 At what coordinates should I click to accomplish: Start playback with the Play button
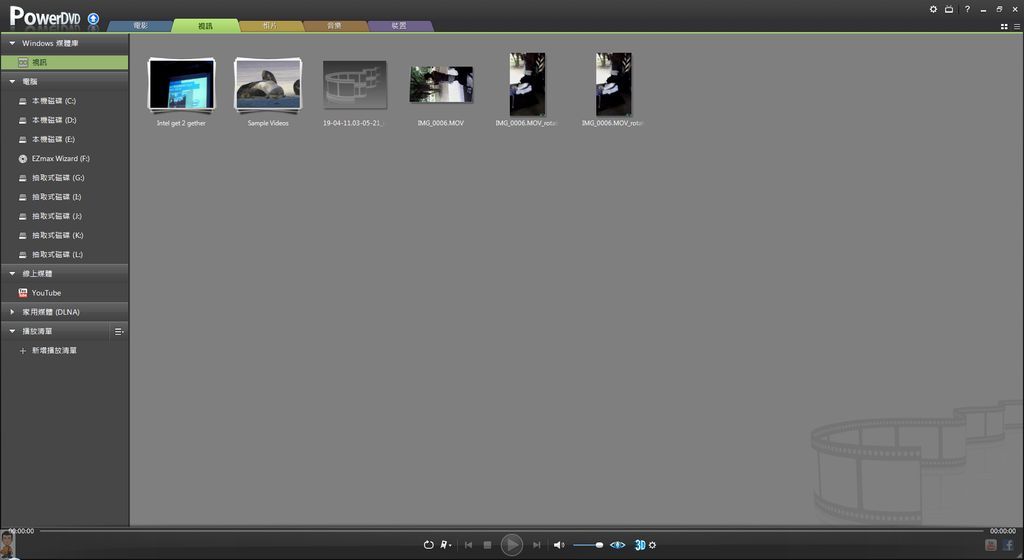(511, 544)
